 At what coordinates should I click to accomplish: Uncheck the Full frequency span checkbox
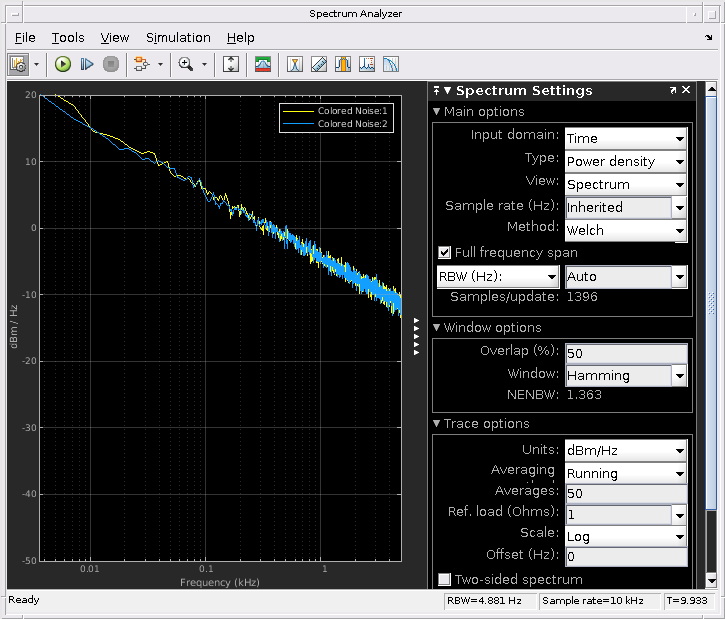point(445,253)
